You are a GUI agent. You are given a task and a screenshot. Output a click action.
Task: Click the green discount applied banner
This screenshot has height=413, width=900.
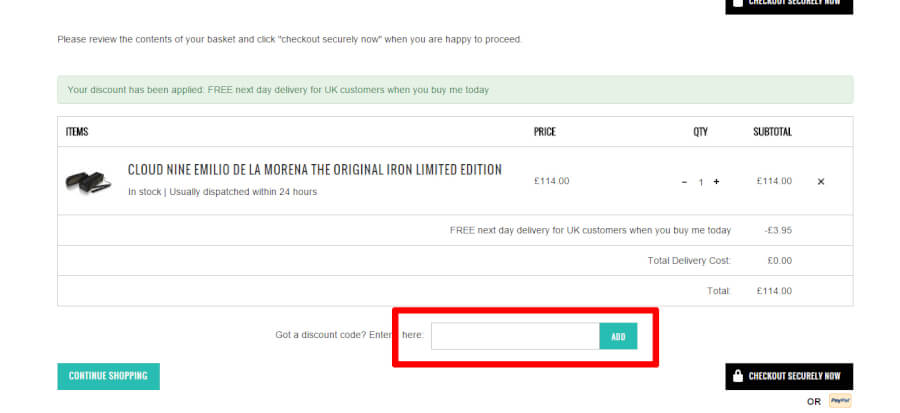coord(455,90)
